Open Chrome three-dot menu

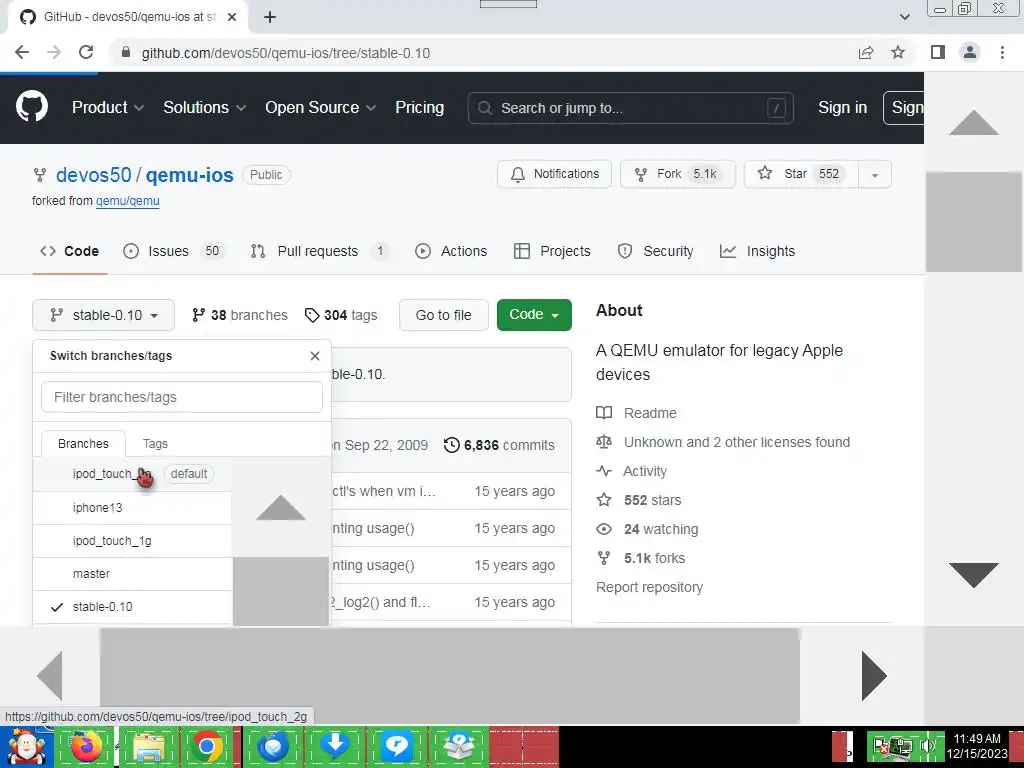click(1002, 52)
